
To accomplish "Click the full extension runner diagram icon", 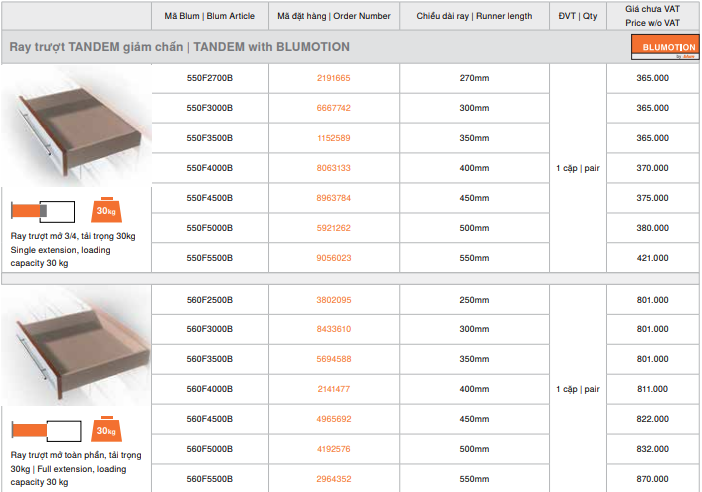I will (x=47, y=431).
